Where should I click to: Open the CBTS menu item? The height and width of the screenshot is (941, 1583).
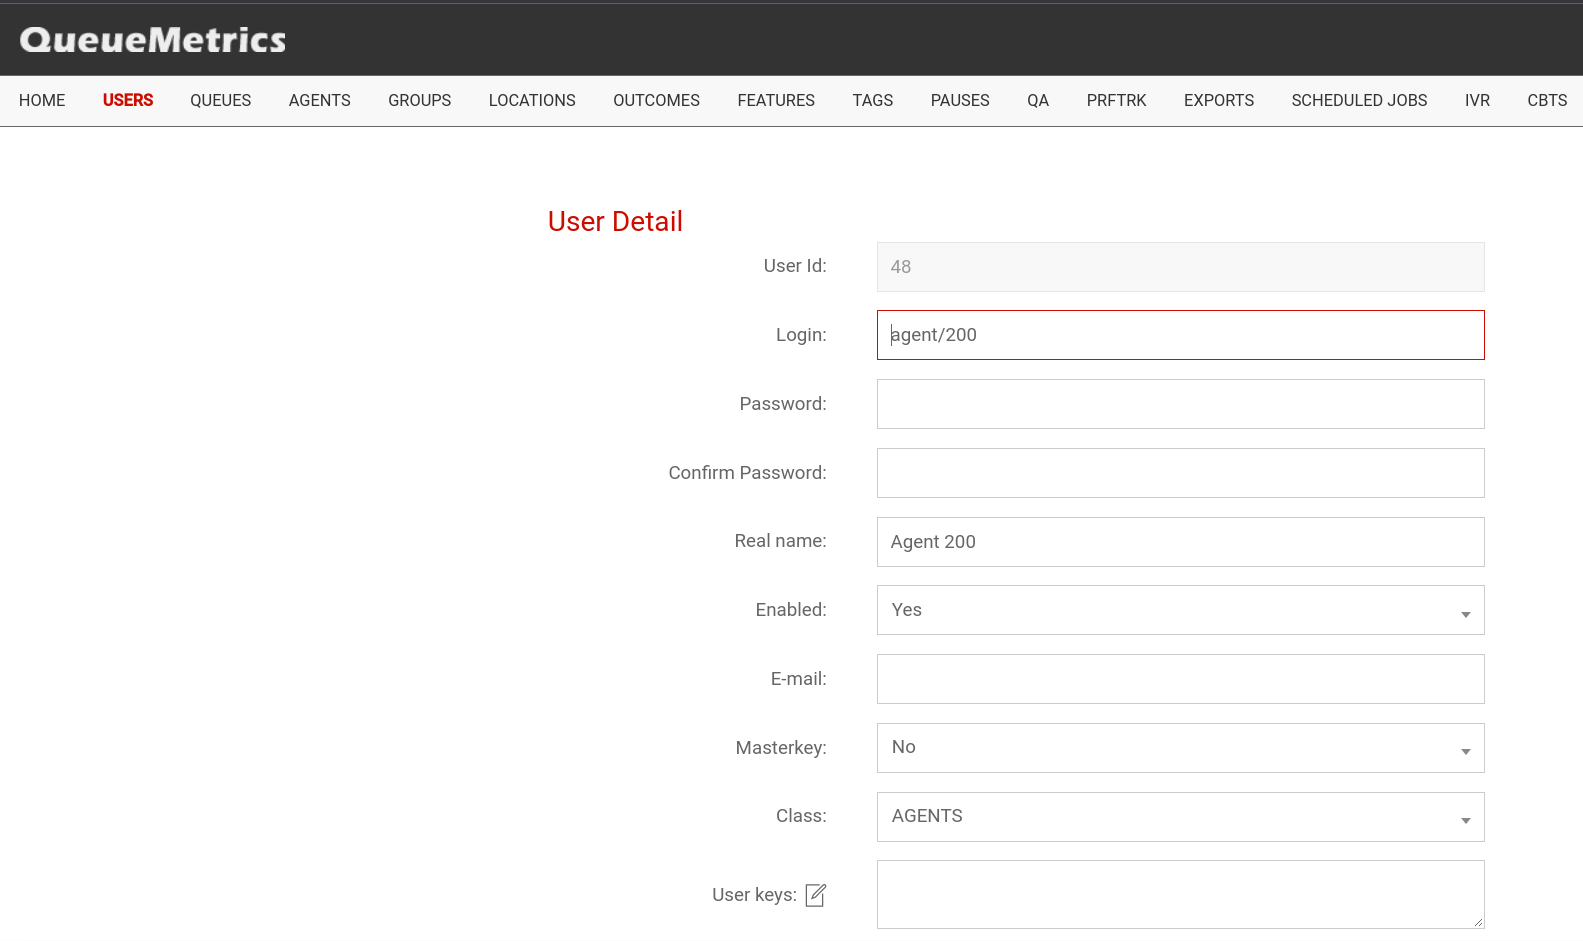click(x=1547, y=100)
